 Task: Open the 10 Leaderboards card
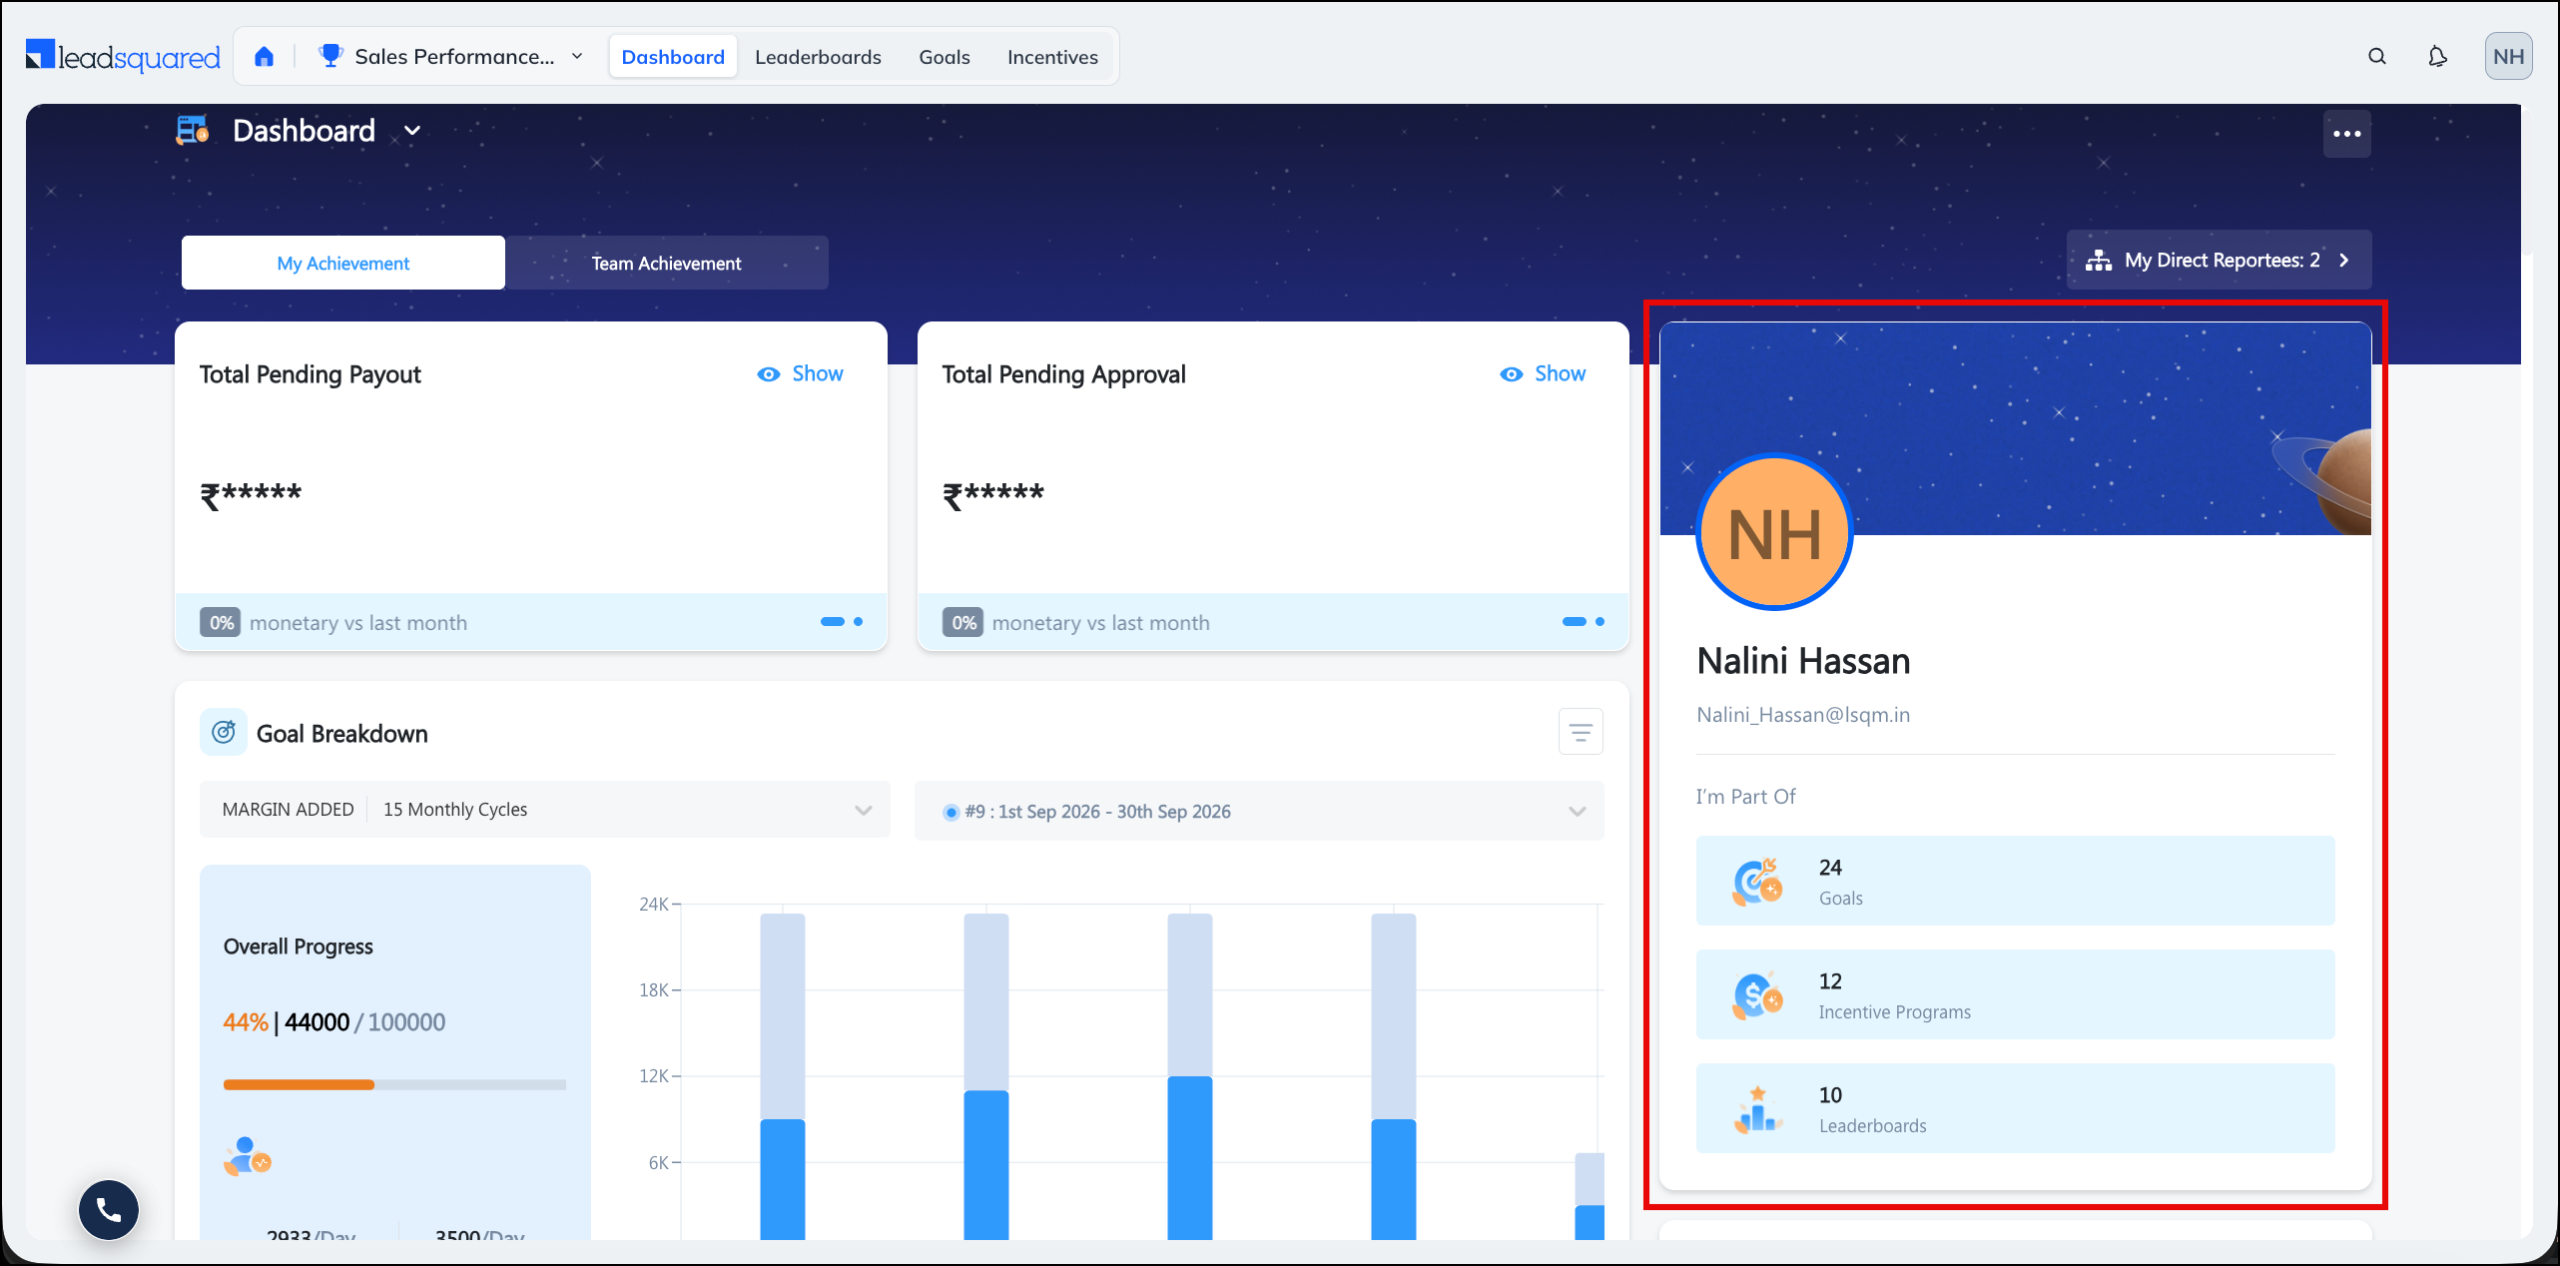[x=2015, y=1109]
